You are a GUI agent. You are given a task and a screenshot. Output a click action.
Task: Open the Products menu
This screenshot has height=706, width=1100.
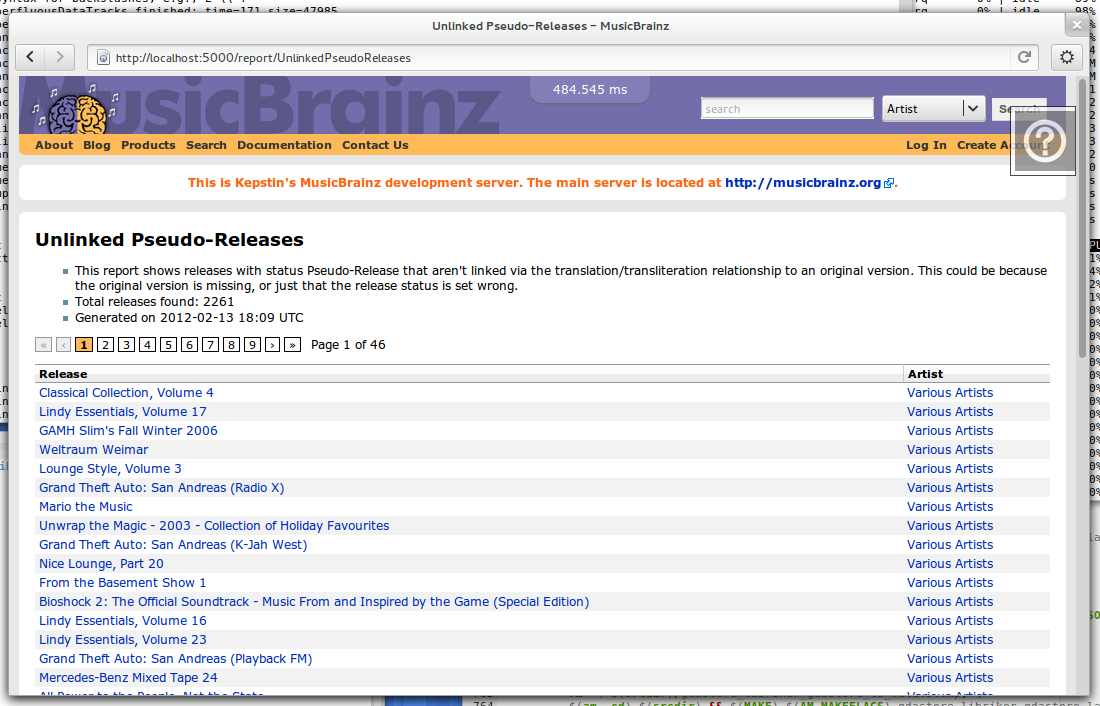tap(148, 145)
